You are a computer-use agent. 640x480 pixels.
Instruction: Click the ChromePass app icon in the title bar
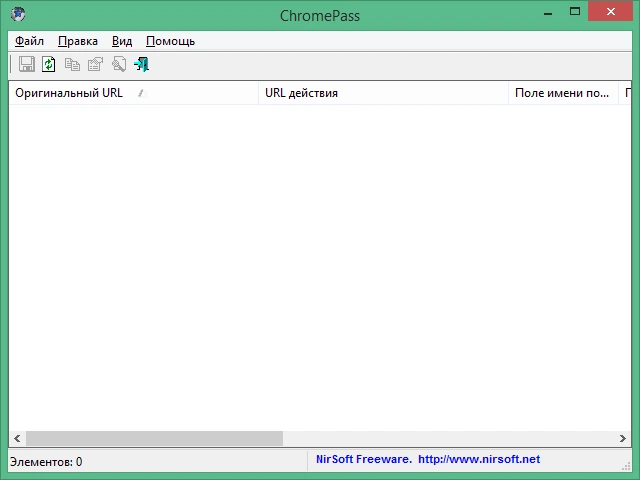click(18, 15)
